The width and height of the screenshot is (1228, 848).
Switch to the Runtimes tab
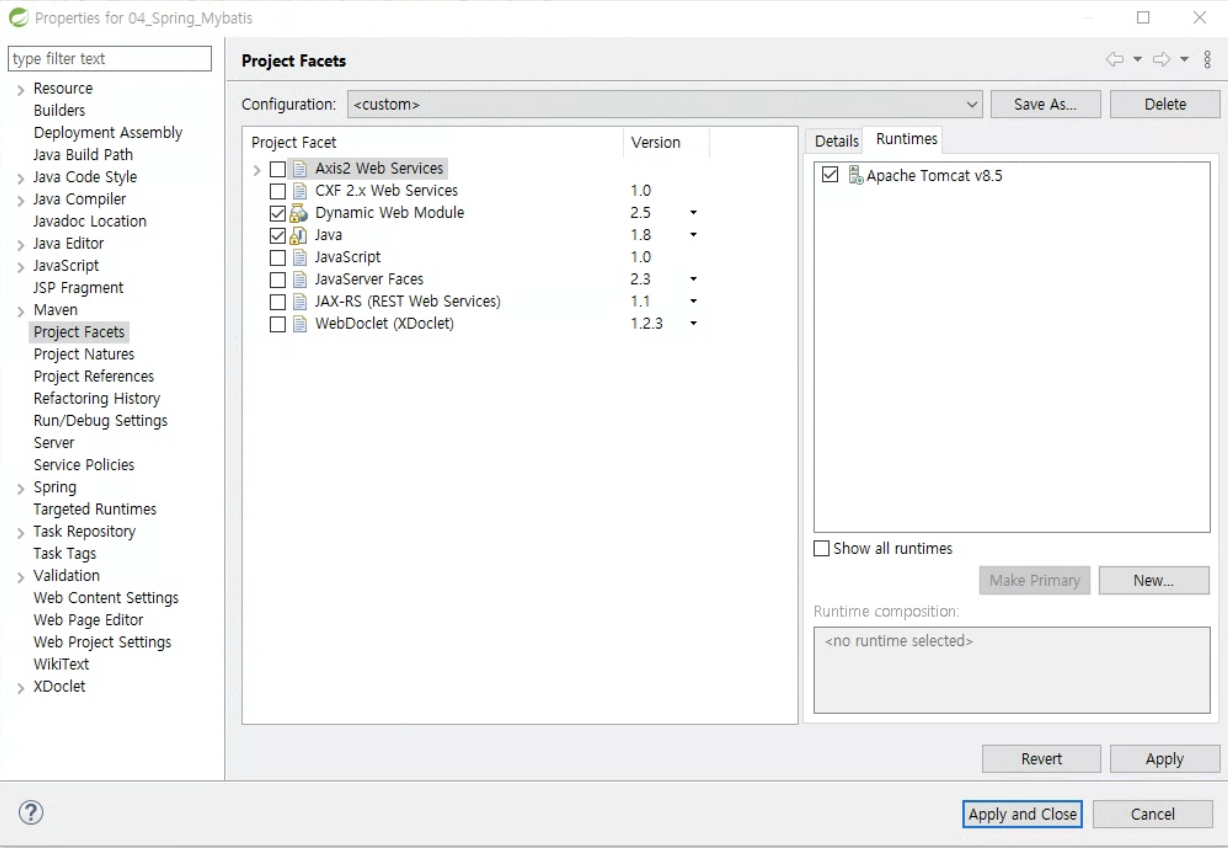point(906,139)
